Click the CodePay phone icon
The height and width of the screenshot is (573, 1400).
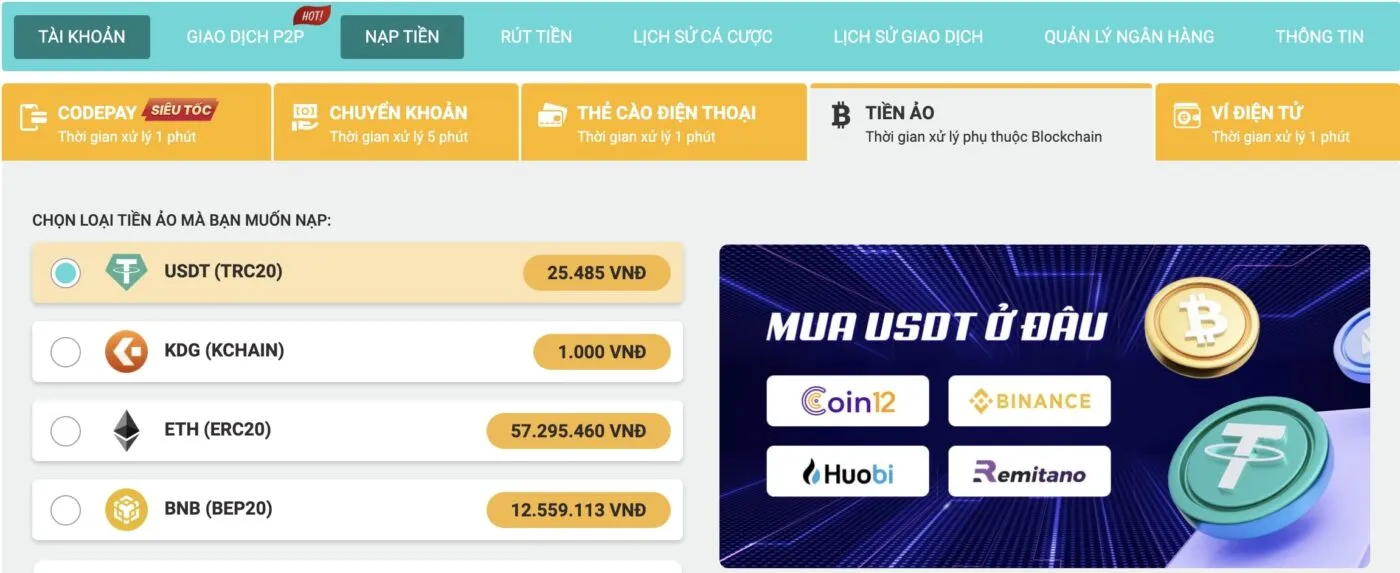click(34, 118)
